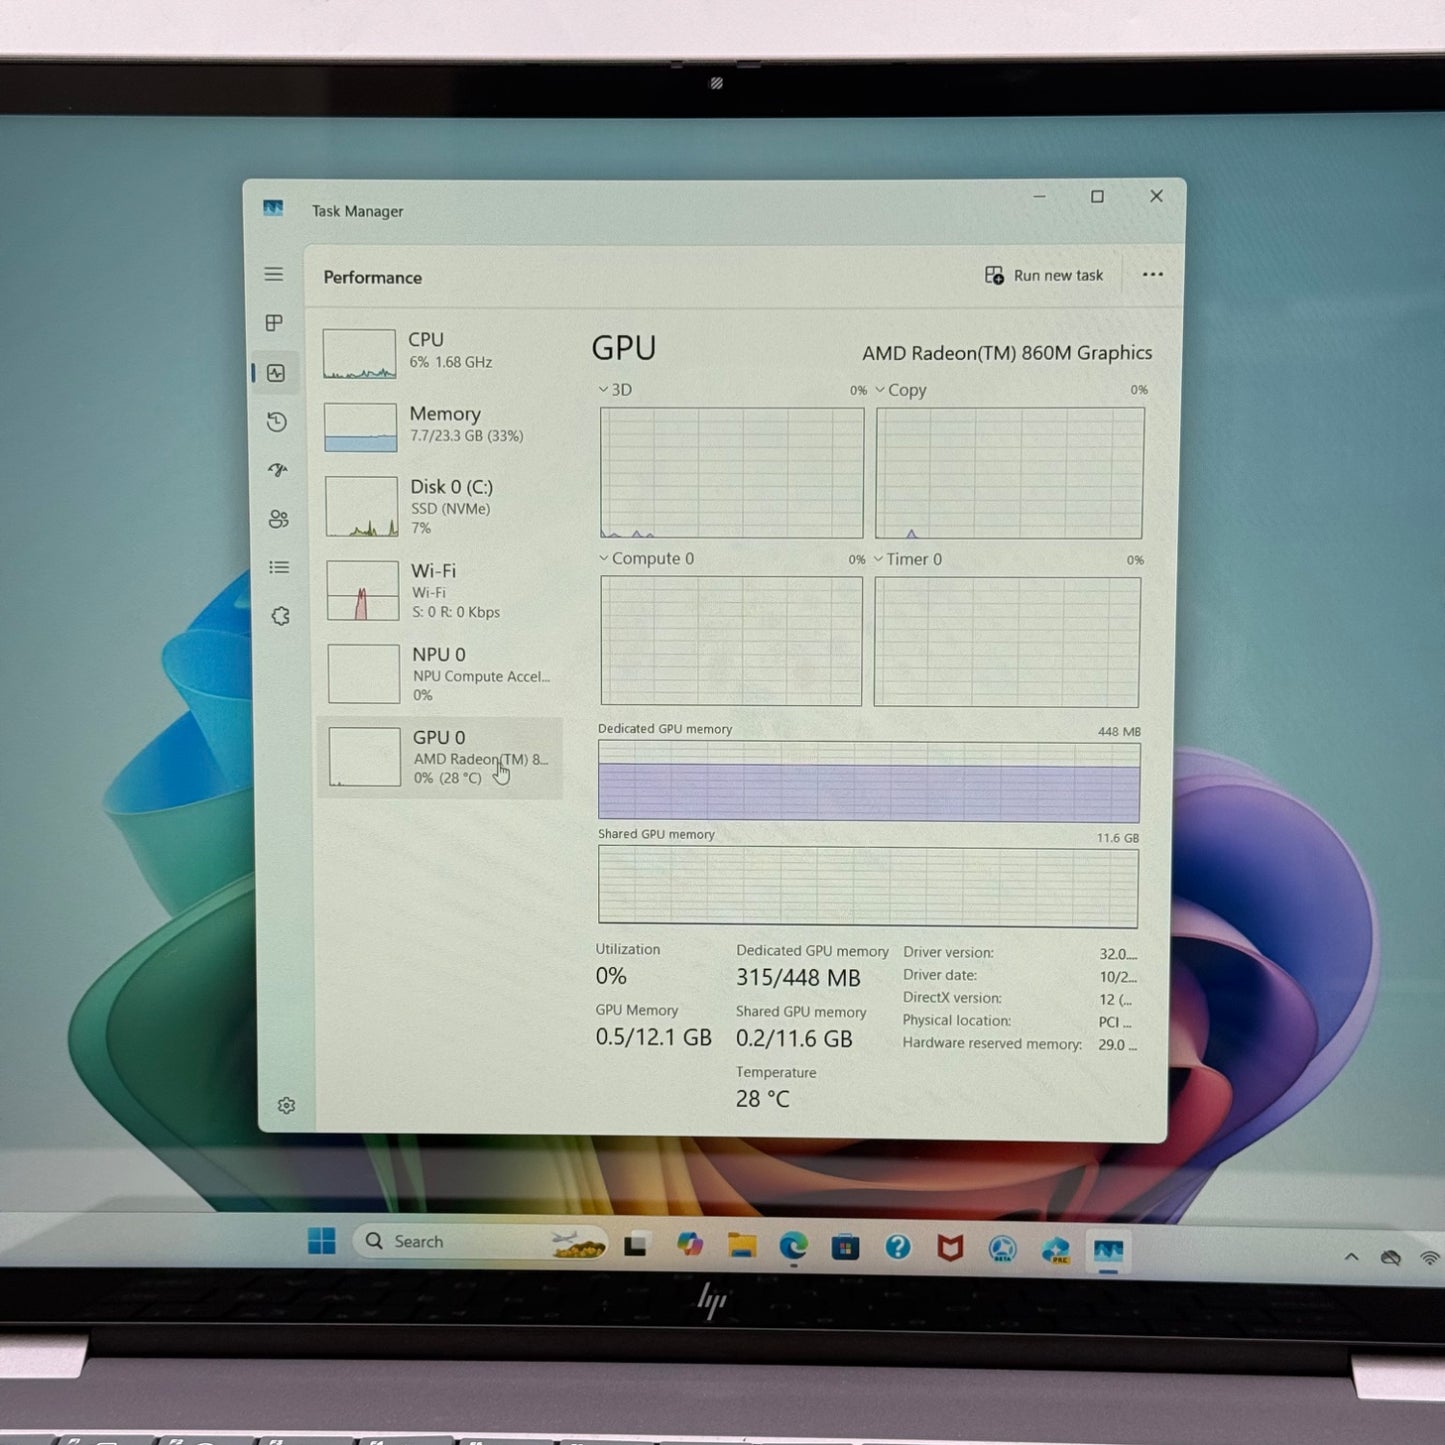Open the three-dots more options menu

pyautogui.click(x=1152, y=275)
